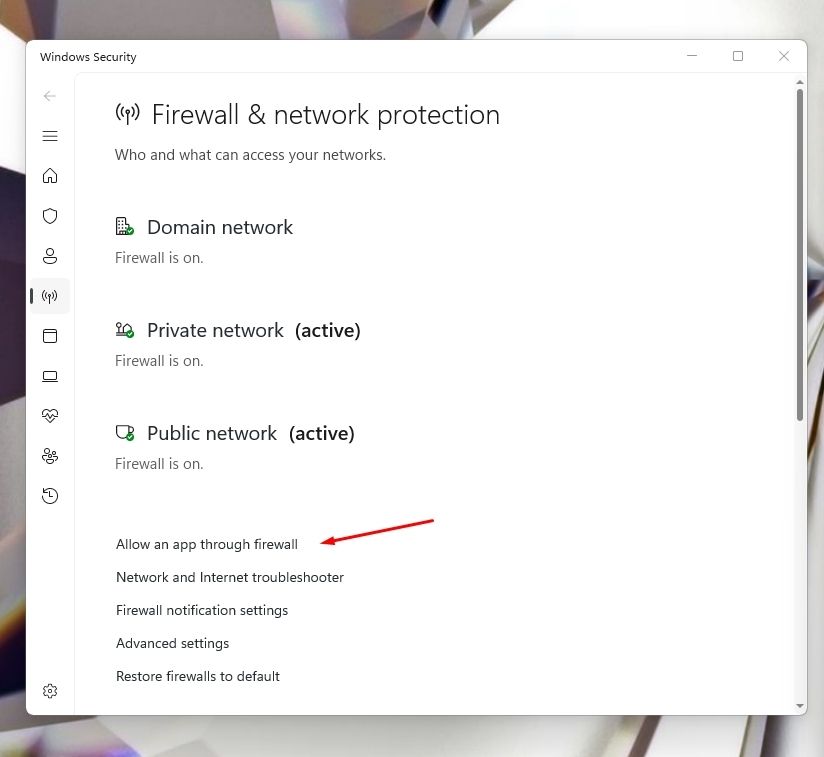Select the Firewall & network protection wifi icon

click(x=50, y=296)
